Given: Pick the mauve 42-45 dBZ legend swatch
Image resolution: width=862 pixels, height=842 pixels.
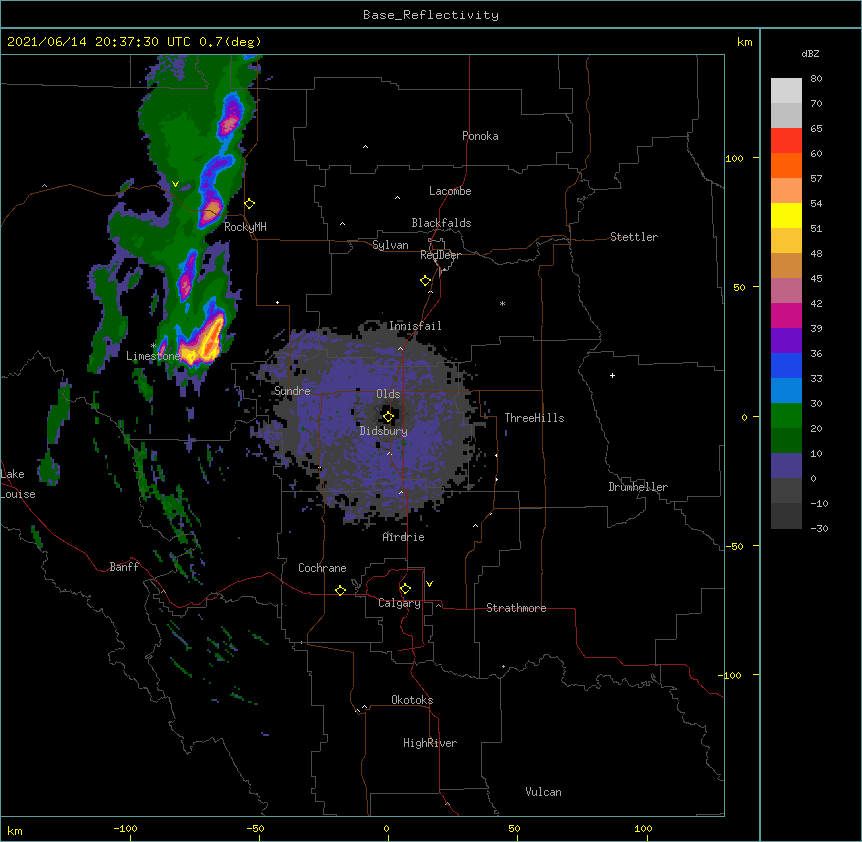Looking at the screenshot, I should click(x=786, y=291).
